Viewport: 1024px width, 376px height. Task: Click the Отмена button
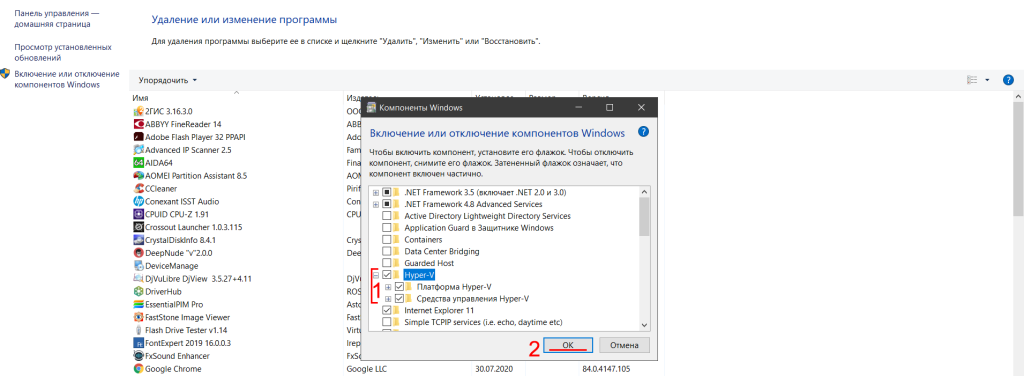(624, 345)
